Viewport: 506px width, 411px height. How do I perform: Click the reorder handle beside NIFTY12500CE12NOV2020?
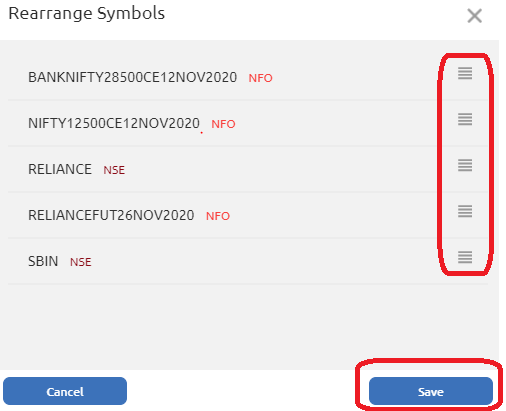click(465, 119)
